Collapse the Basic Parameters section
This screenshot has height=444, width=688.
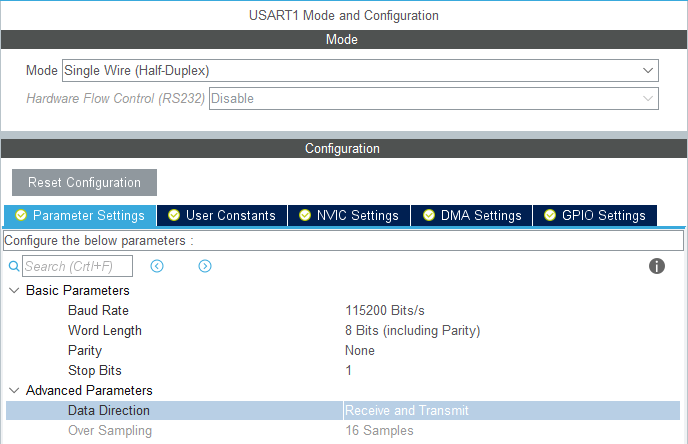coord(14,291)
